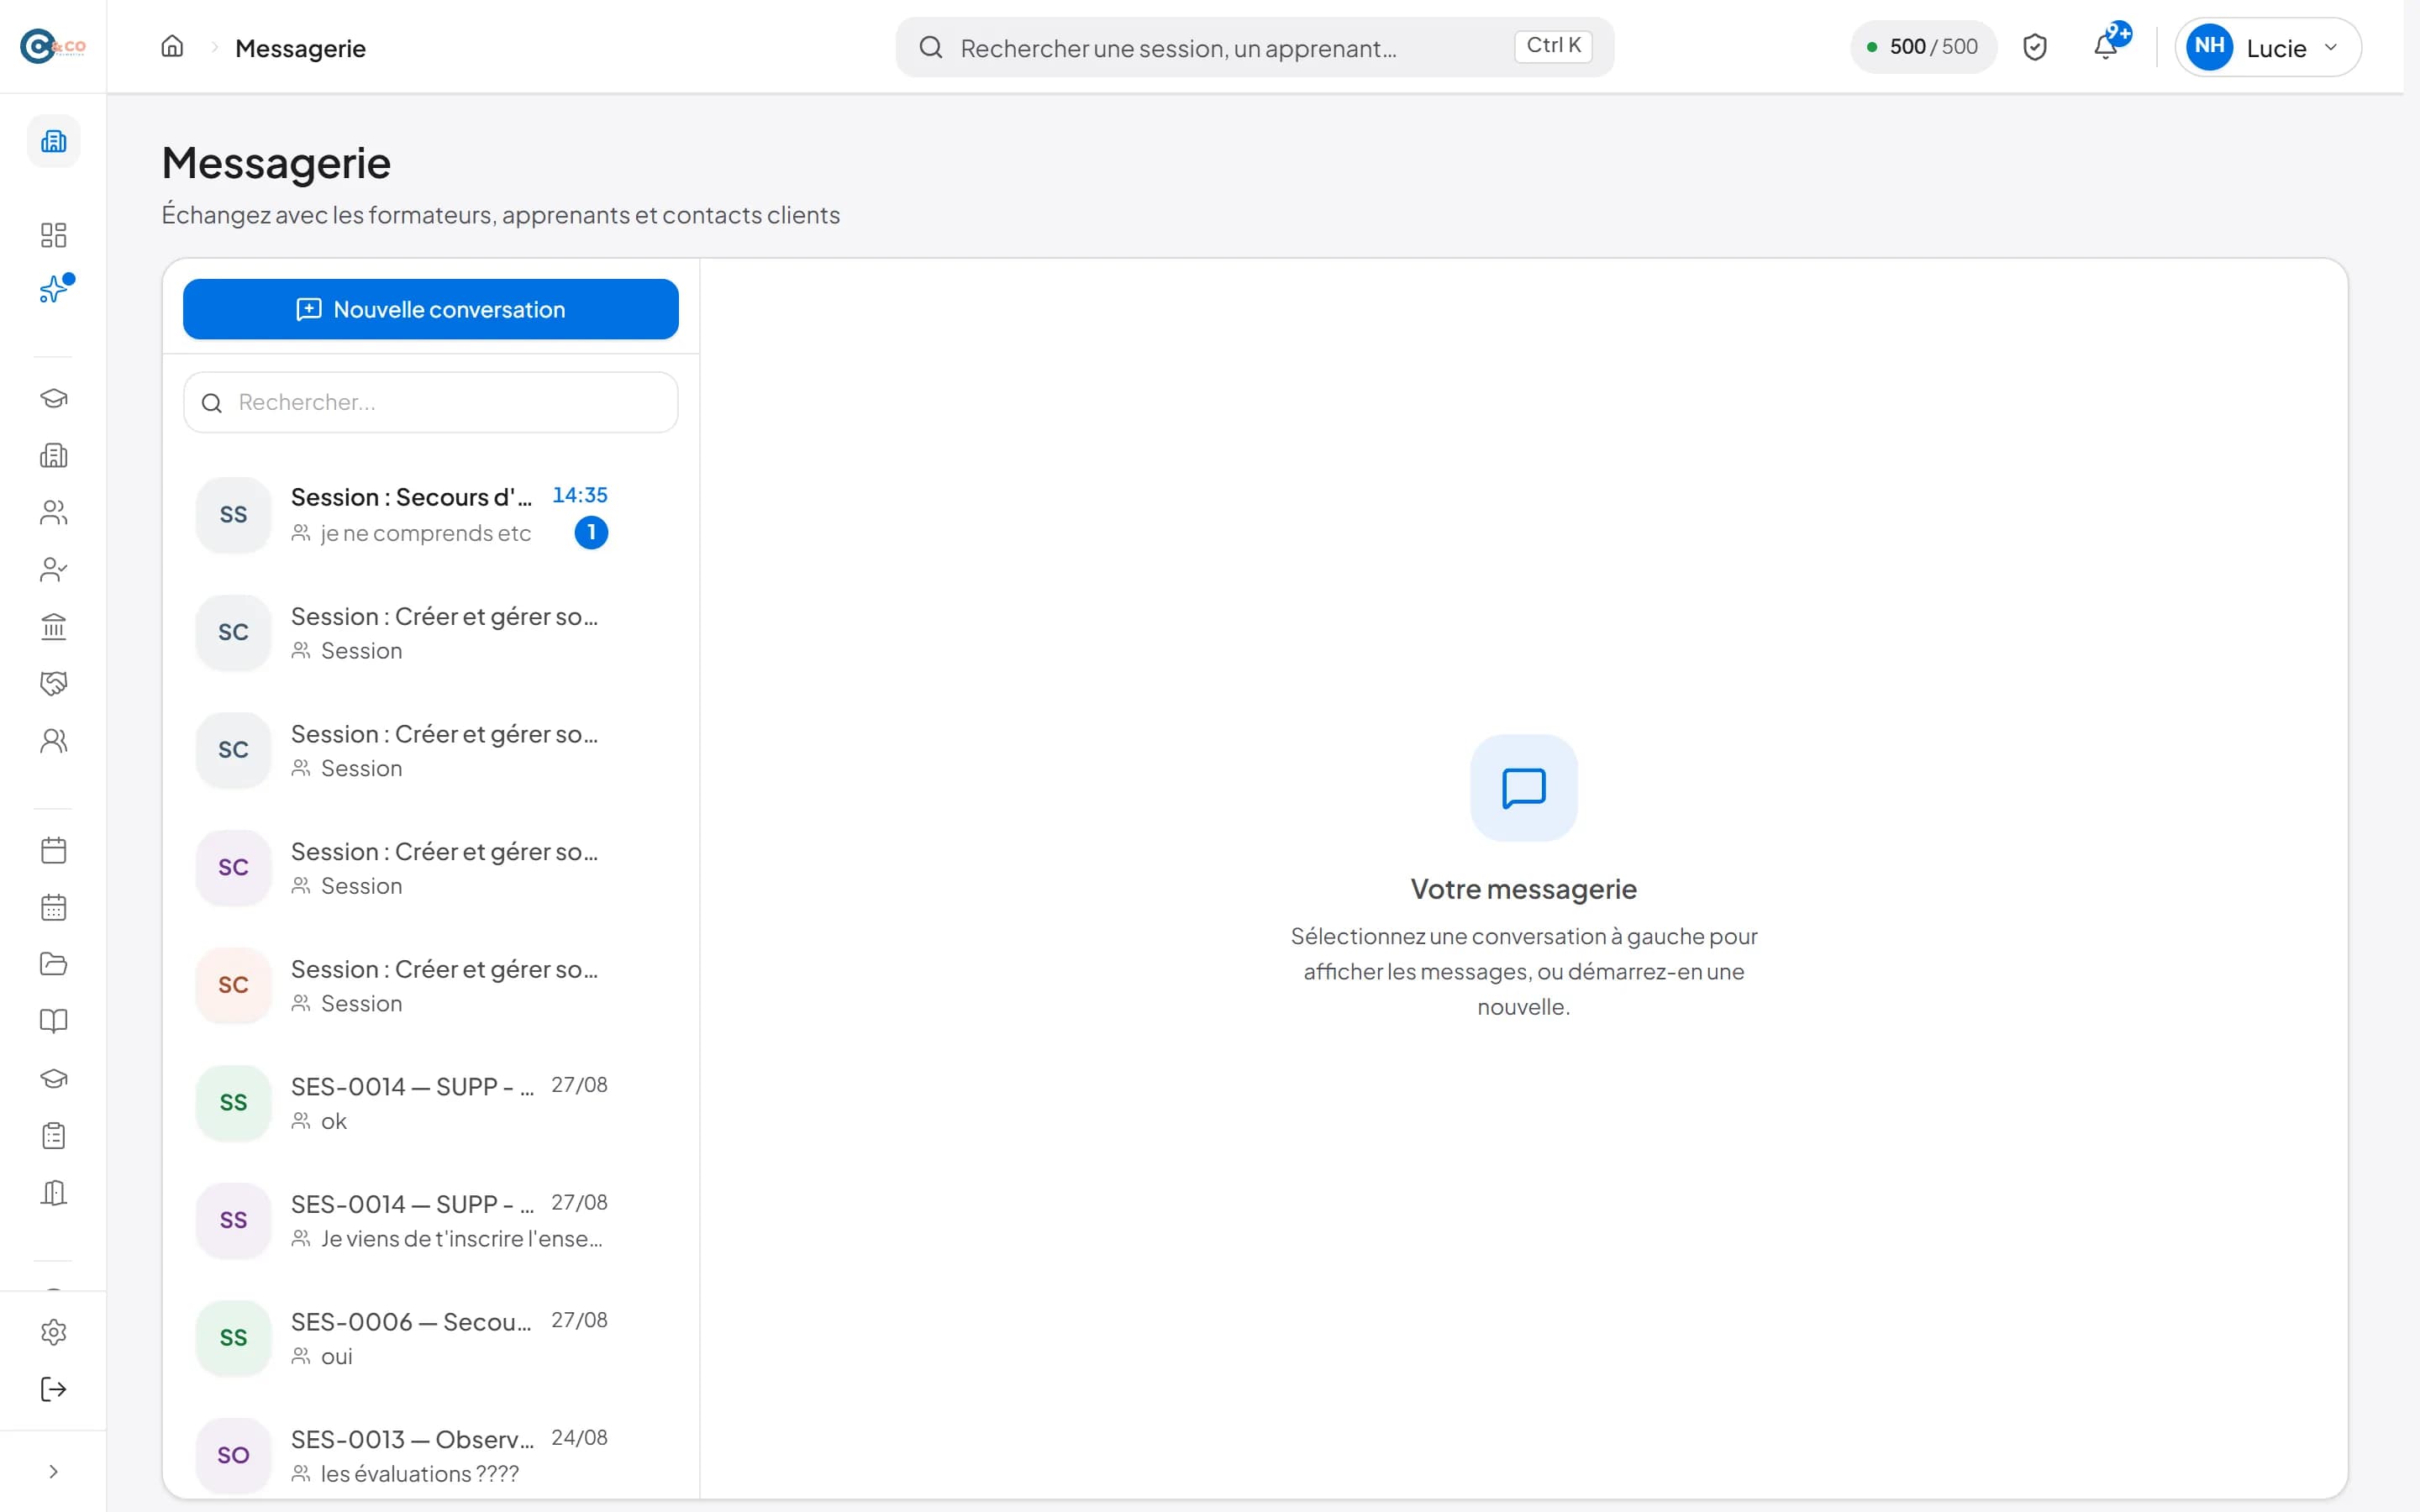Open the home breadcrumb icon
Image resolution: width=2420 pixels, height=1512 pixels.
(x=172, y=47)
